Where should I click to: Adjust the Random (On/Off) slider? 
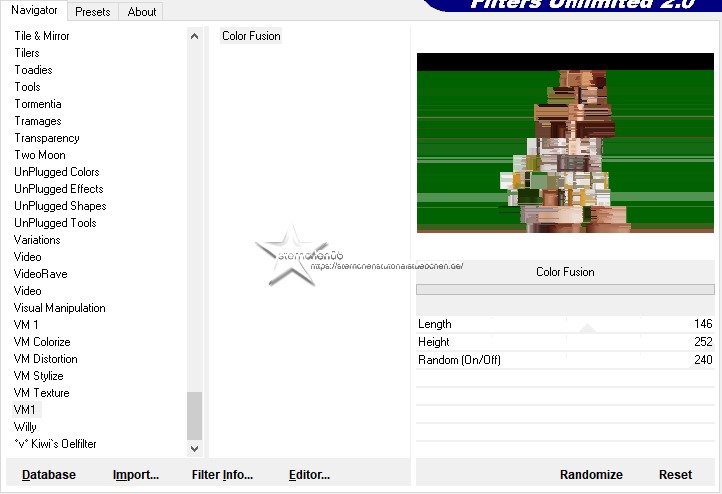pos(565,360)
